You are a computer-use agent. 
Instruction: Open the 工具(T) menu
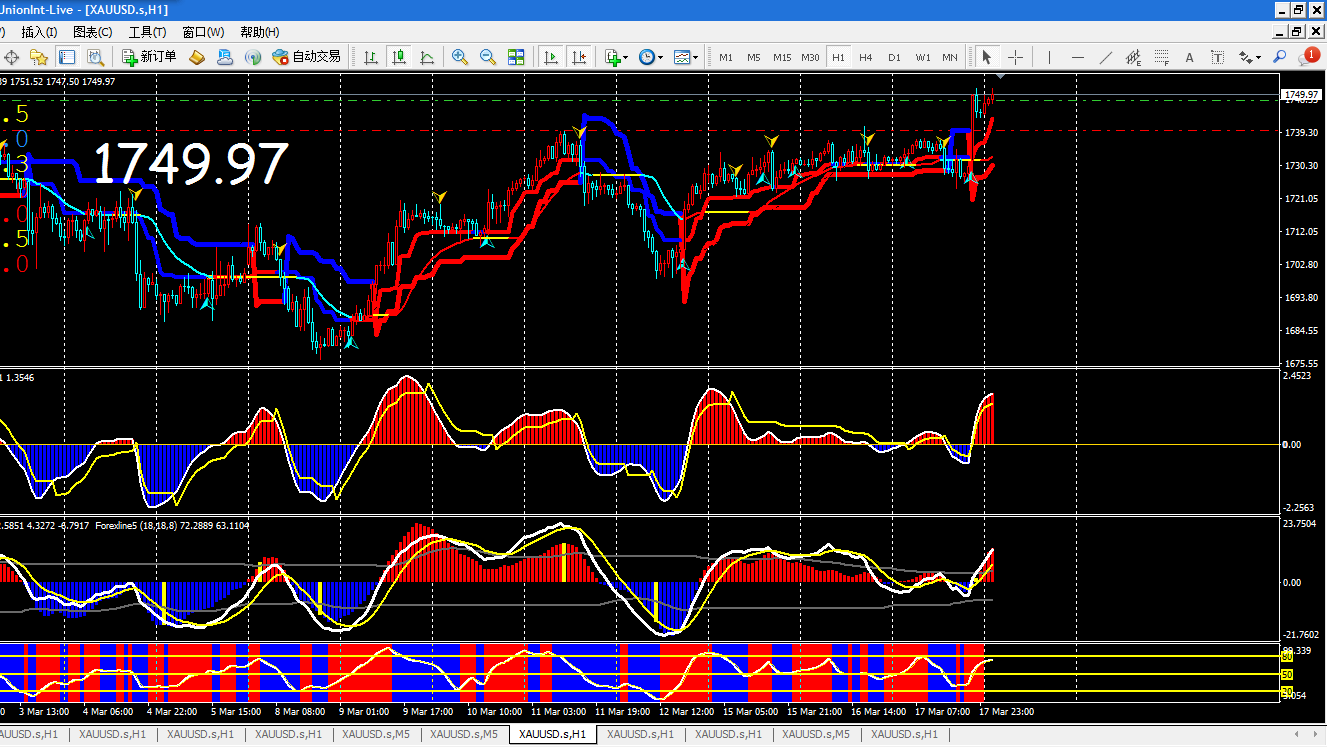tap(147, 32)
